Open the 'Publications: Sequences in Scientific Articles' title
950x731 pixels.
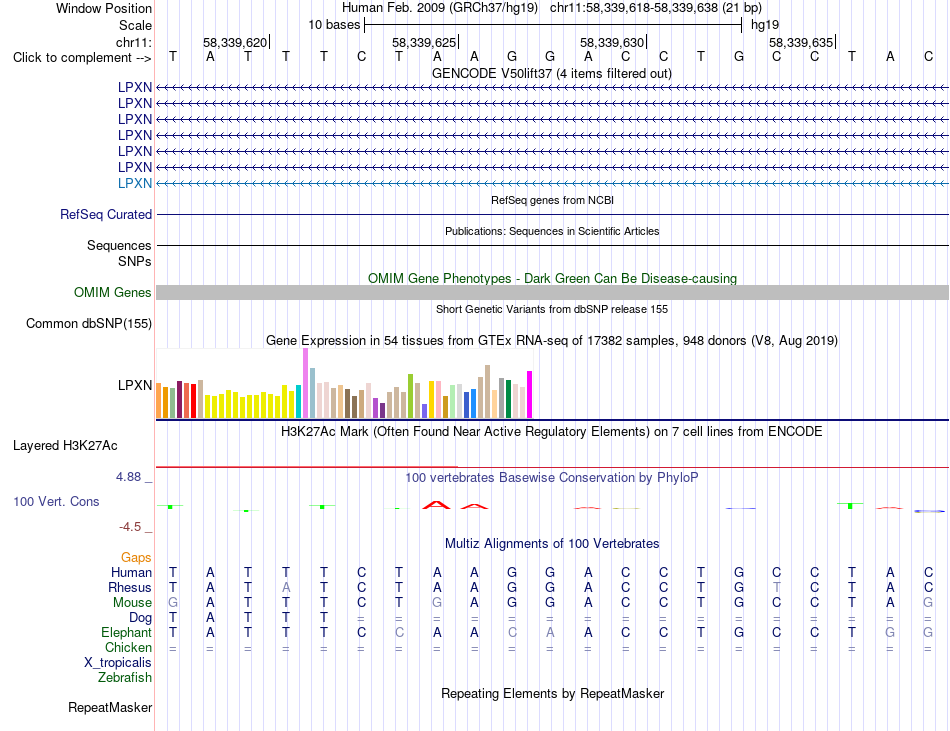pos(552,231)
